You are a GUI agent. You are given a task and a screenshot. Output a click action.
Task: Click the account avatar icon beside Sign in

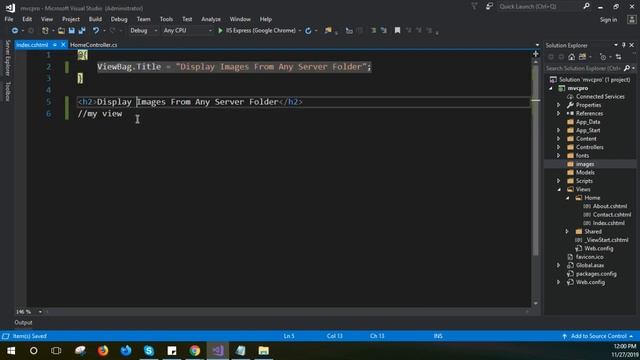click(x=631, y=20)
